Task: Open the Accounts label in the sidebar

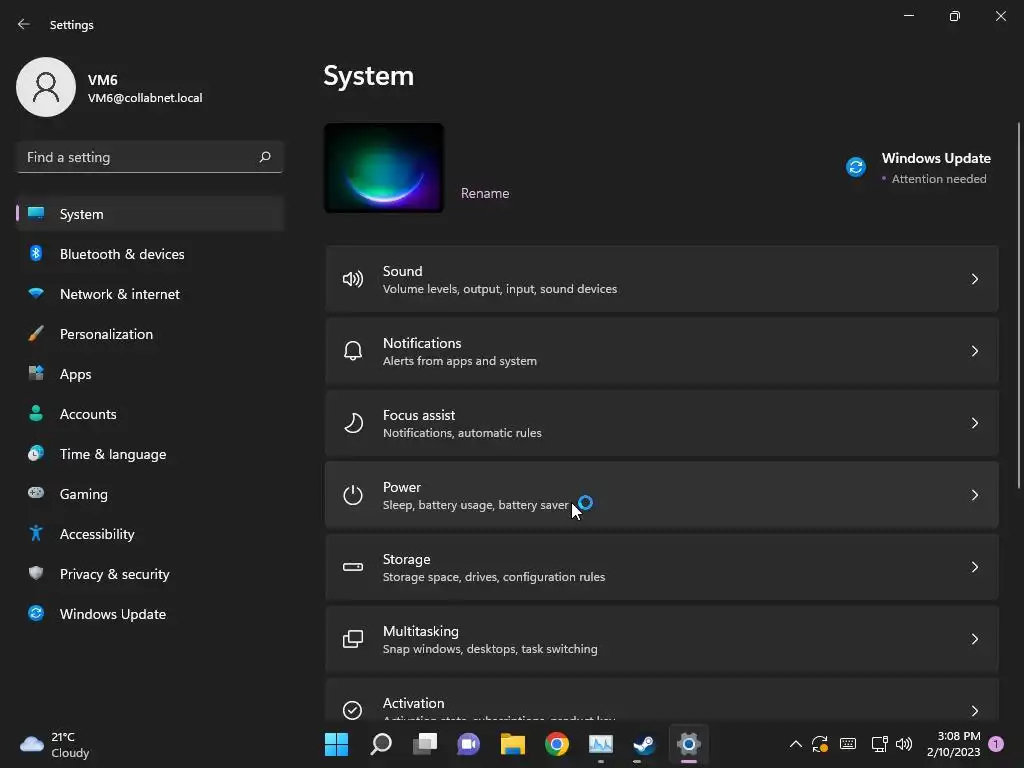Action: (x=88, y=414)
